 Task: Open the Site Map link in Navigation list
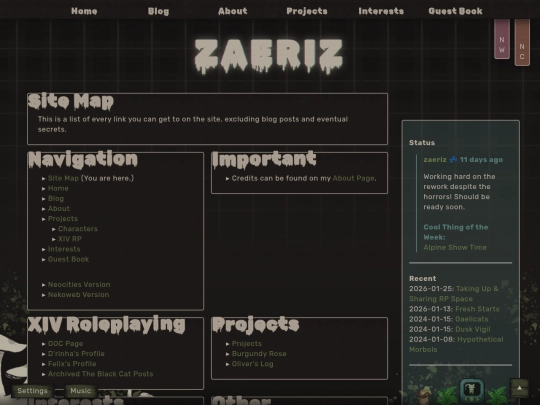coord(63,178)
